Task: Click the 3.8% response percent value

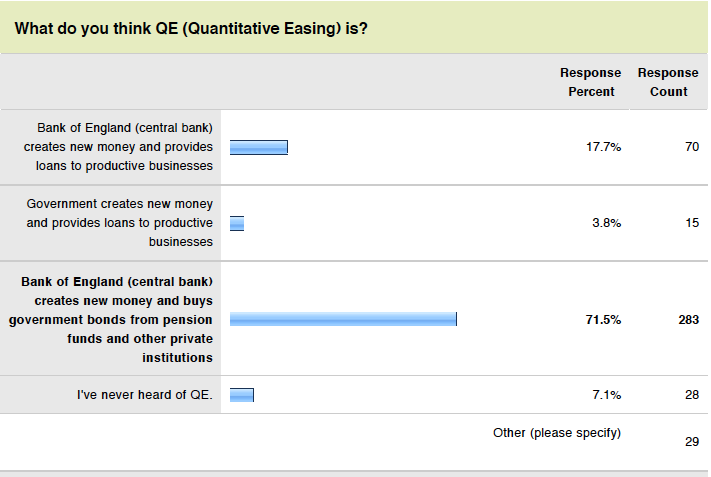Action: click(606, 223)
